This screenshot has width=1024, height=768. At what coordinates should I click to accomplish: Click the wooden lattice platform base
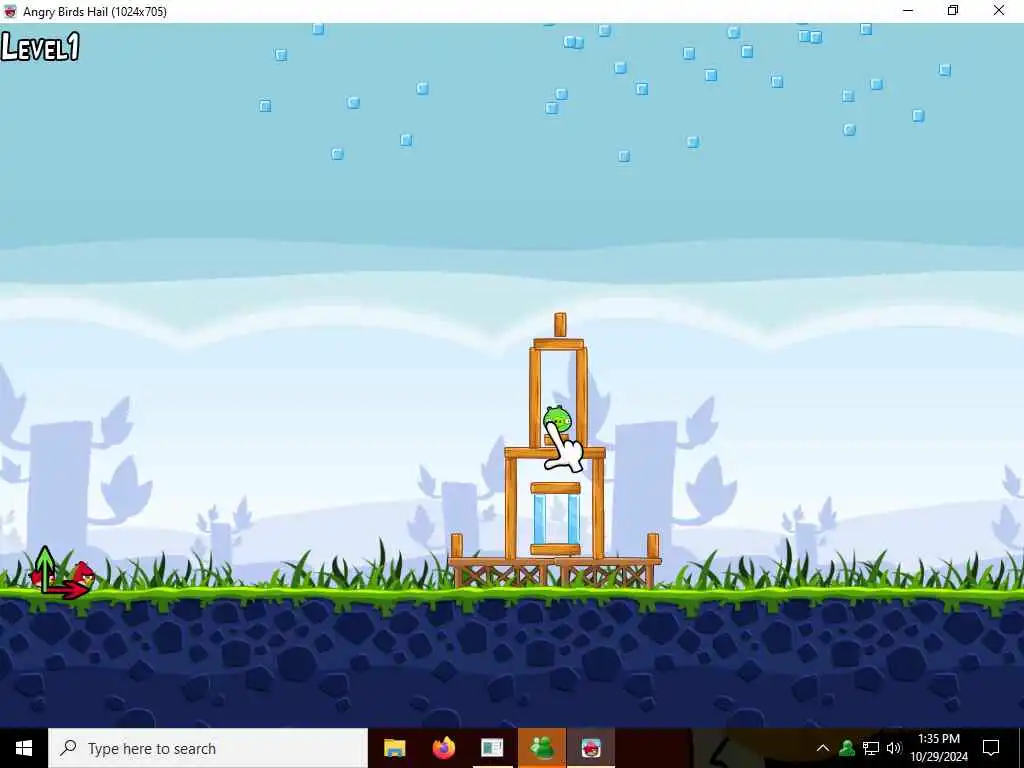(555, 573)
